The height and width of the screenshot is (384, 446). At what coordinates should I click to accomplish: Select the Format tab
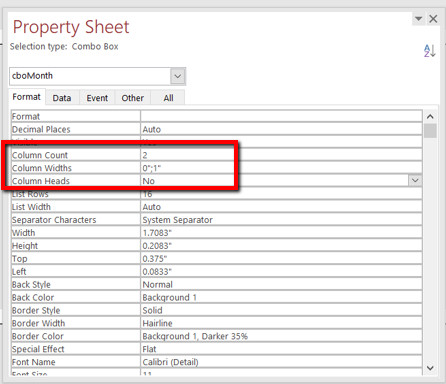tap(26, 97)
